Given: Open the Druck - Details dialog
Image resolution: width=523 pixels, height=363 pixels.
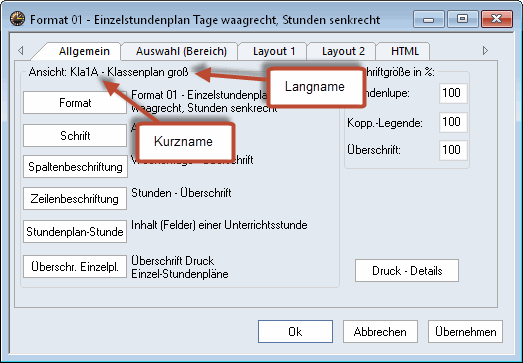Looking at the screenshot, I should (407, 271).
